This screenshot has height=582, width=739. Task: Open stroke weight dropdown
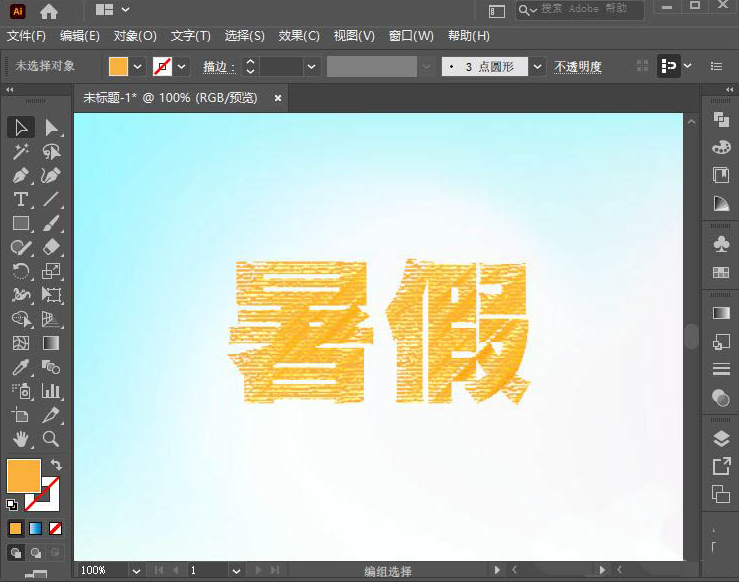312,66
